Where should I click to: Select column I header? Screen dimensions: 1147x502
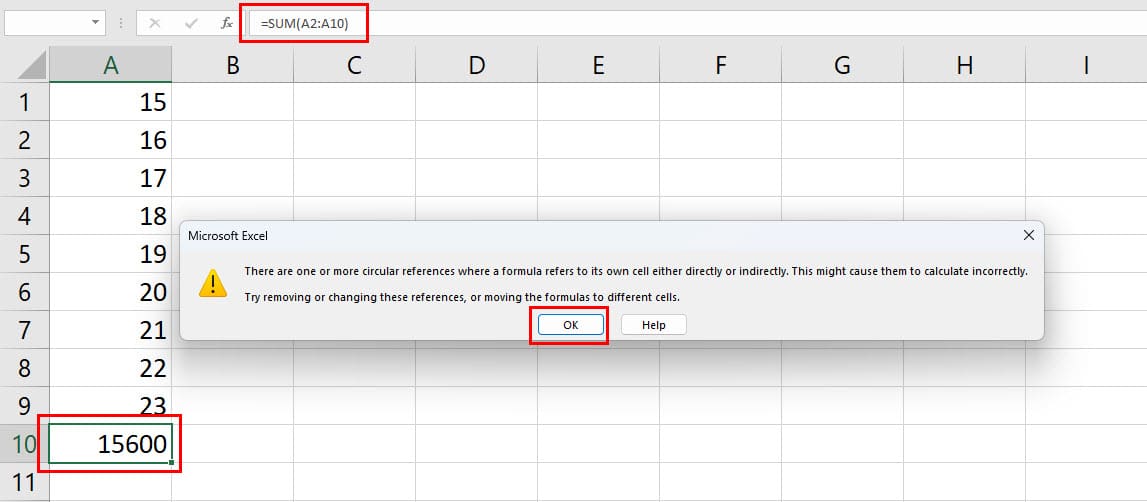(1086, 66)
